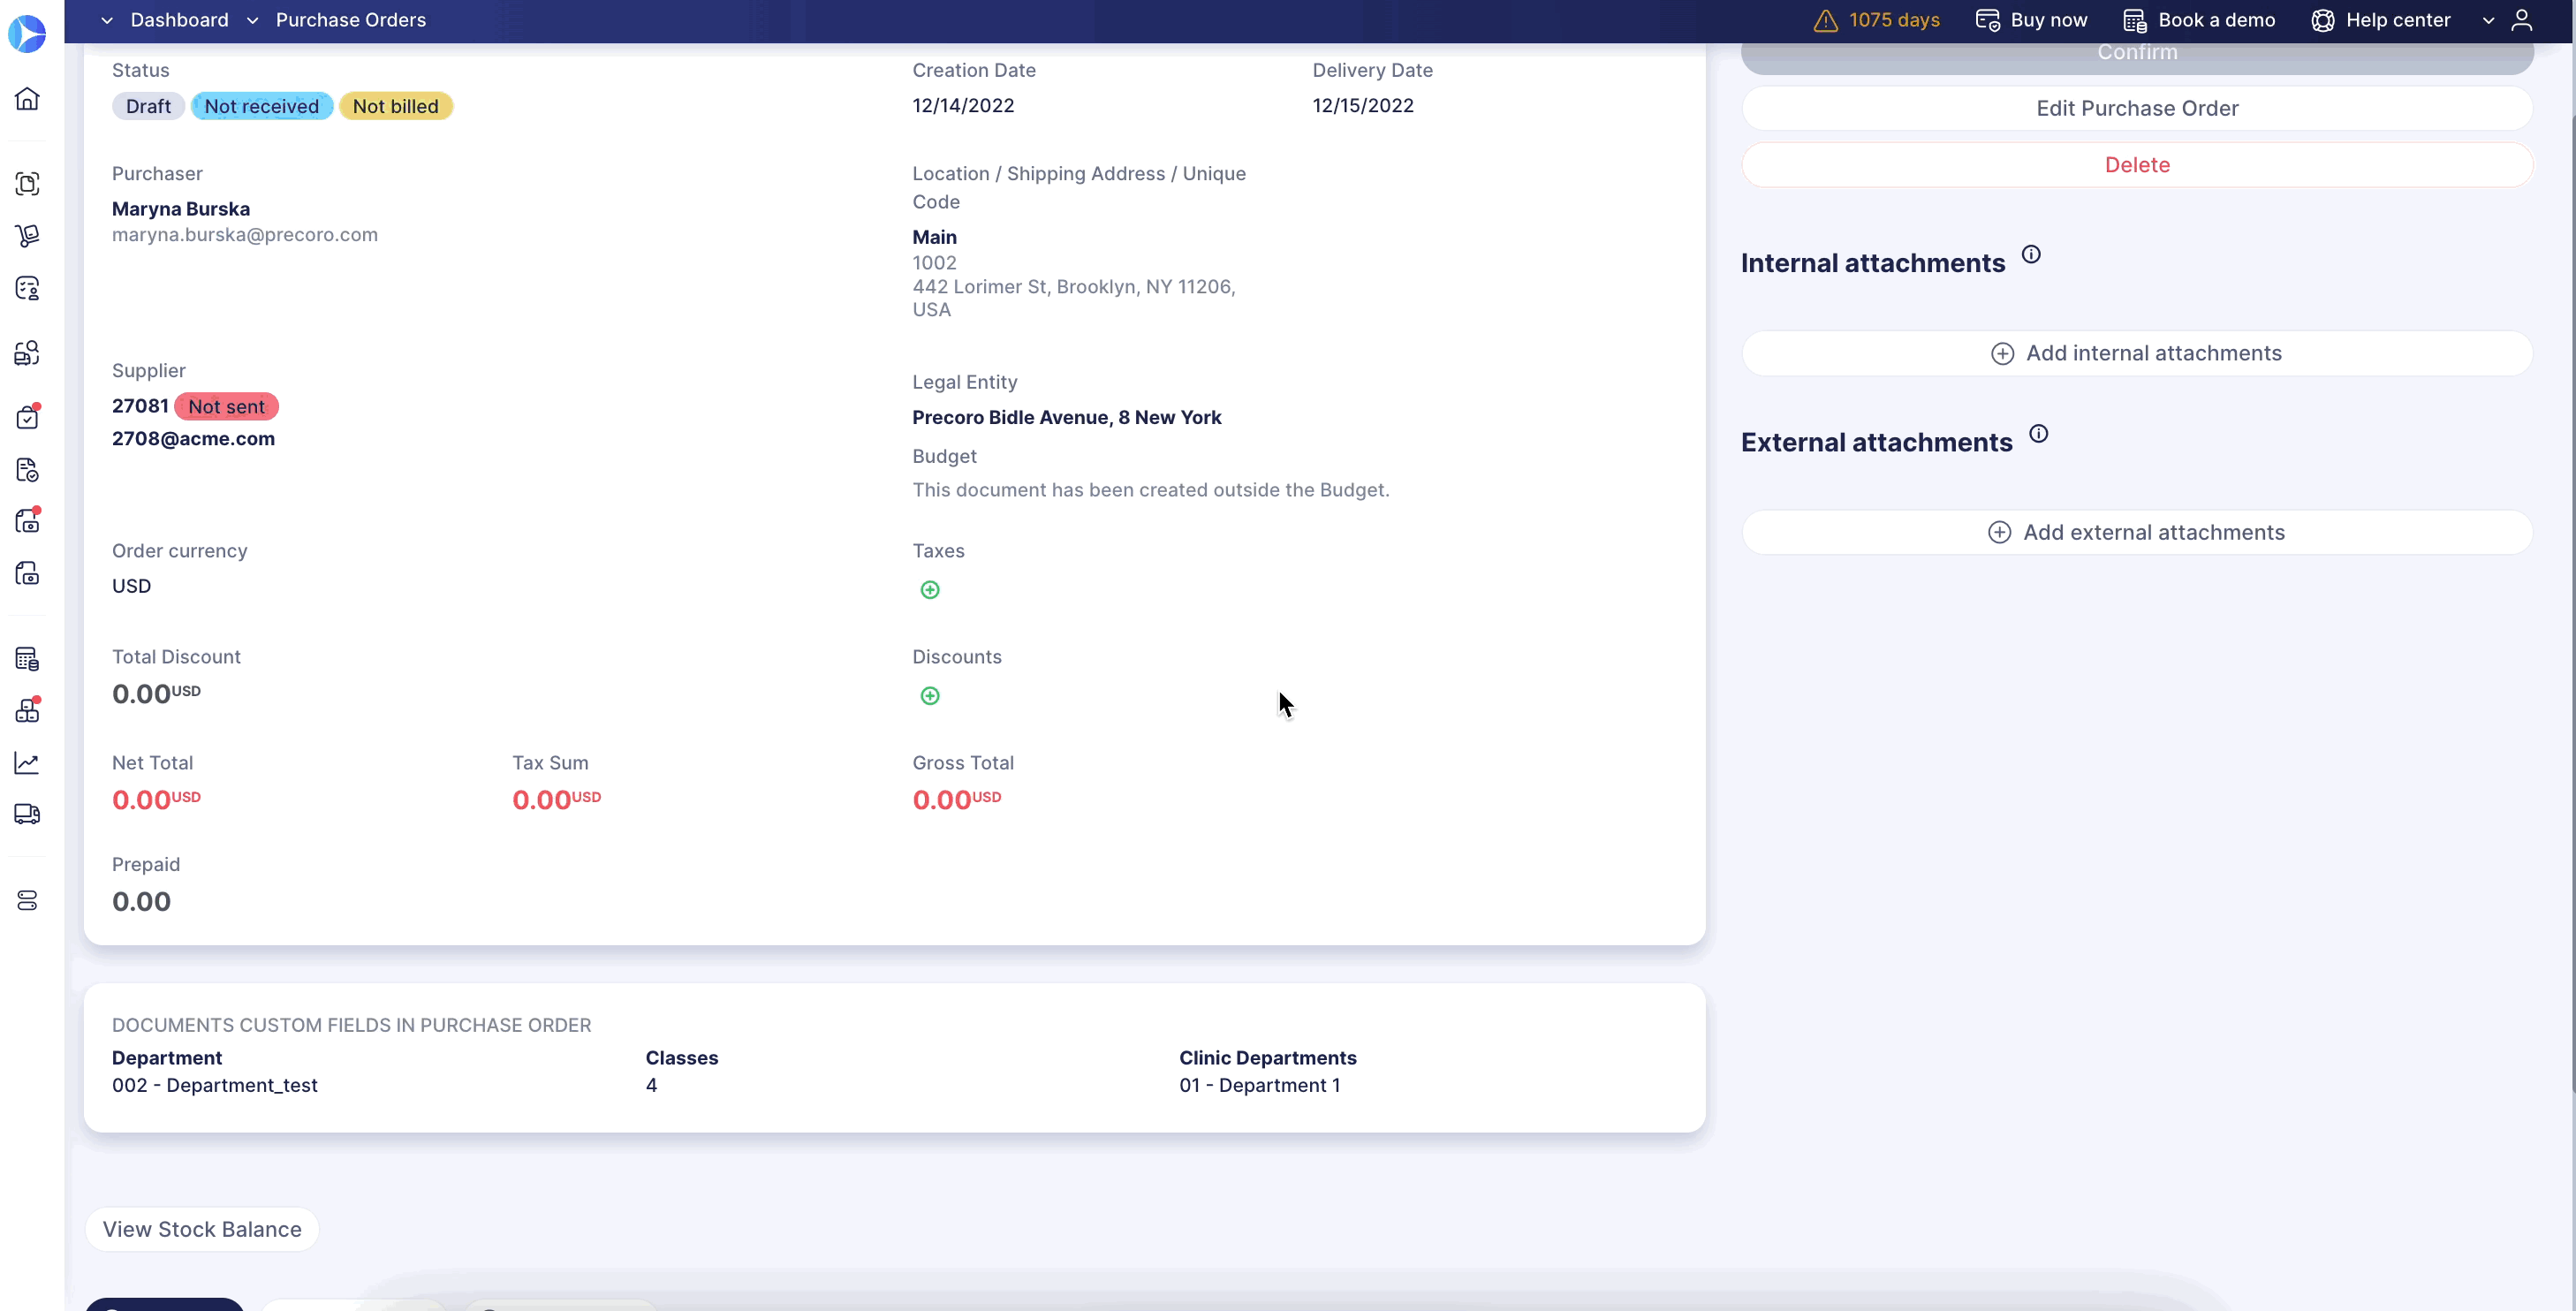The height and width of the screenshot is (1311, 2576).
Task: Click creation date 12/14/2022
Action: [x=963, y=106]
